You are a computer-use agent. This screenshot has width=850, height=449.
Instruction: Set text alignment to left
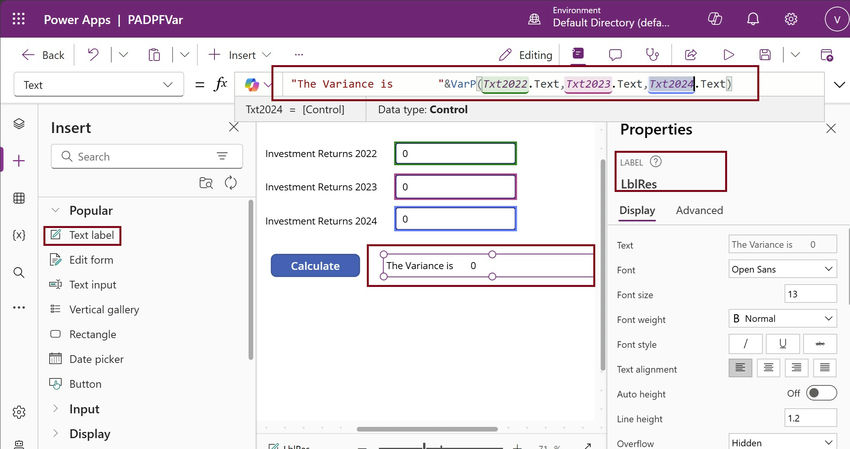point(740,368)
